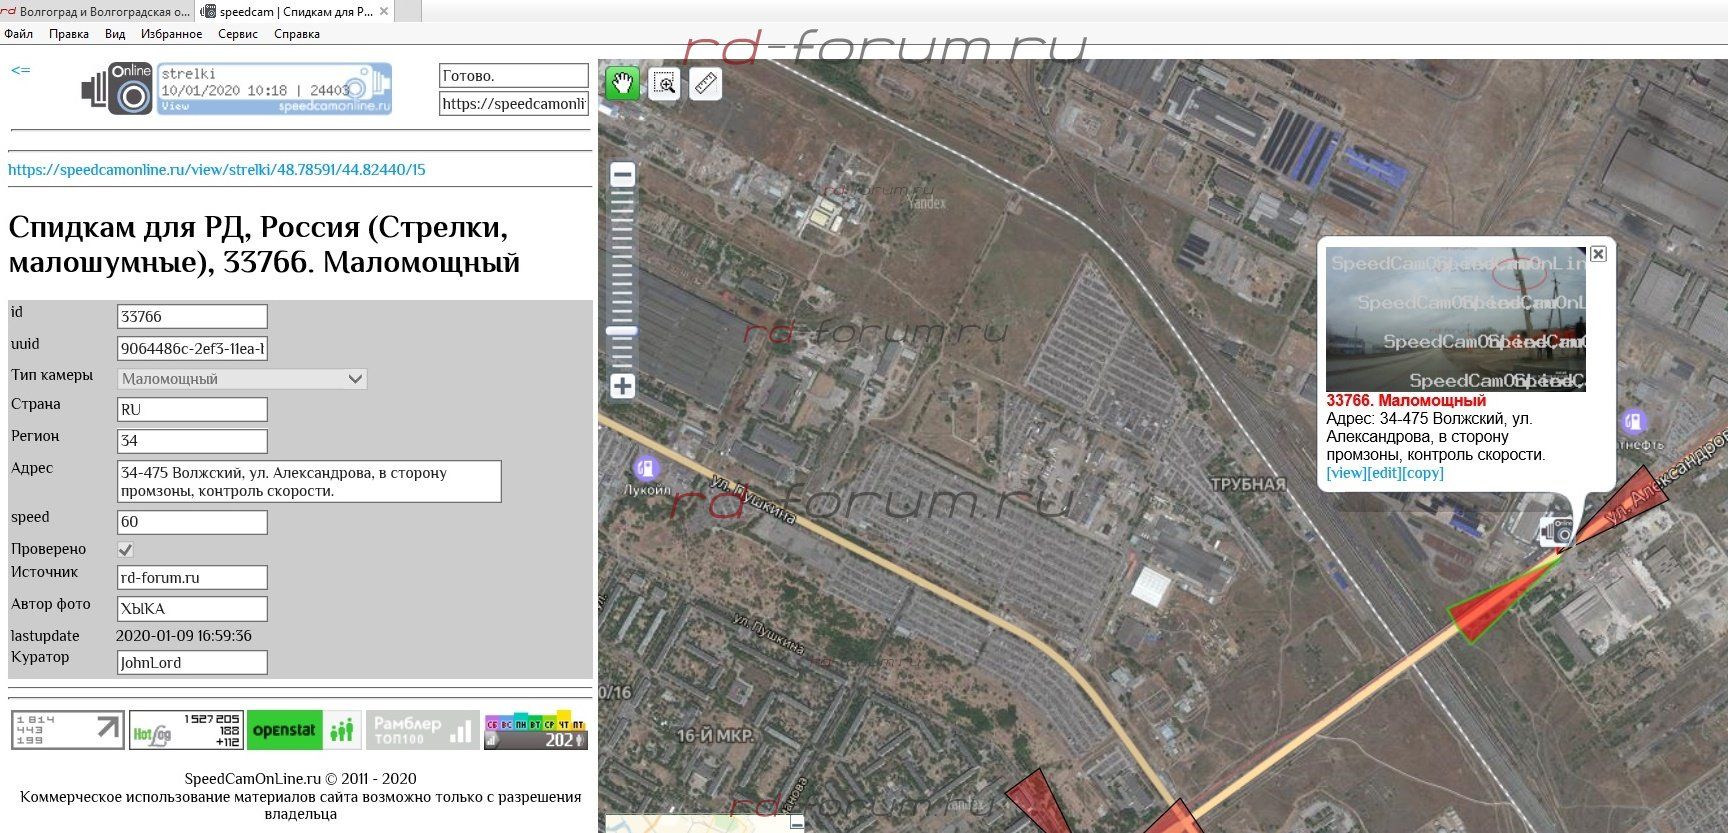Screen dimensions: 1728x833
Task: Click the Источник field rd-forum.ru
Action: (x=192, y=578)
